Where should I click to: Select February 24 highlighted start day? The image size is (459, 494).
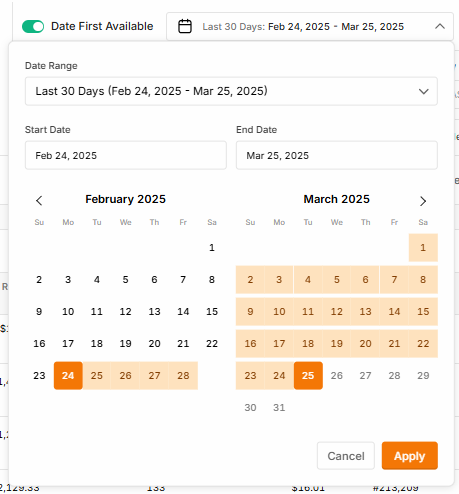(68, 376)
